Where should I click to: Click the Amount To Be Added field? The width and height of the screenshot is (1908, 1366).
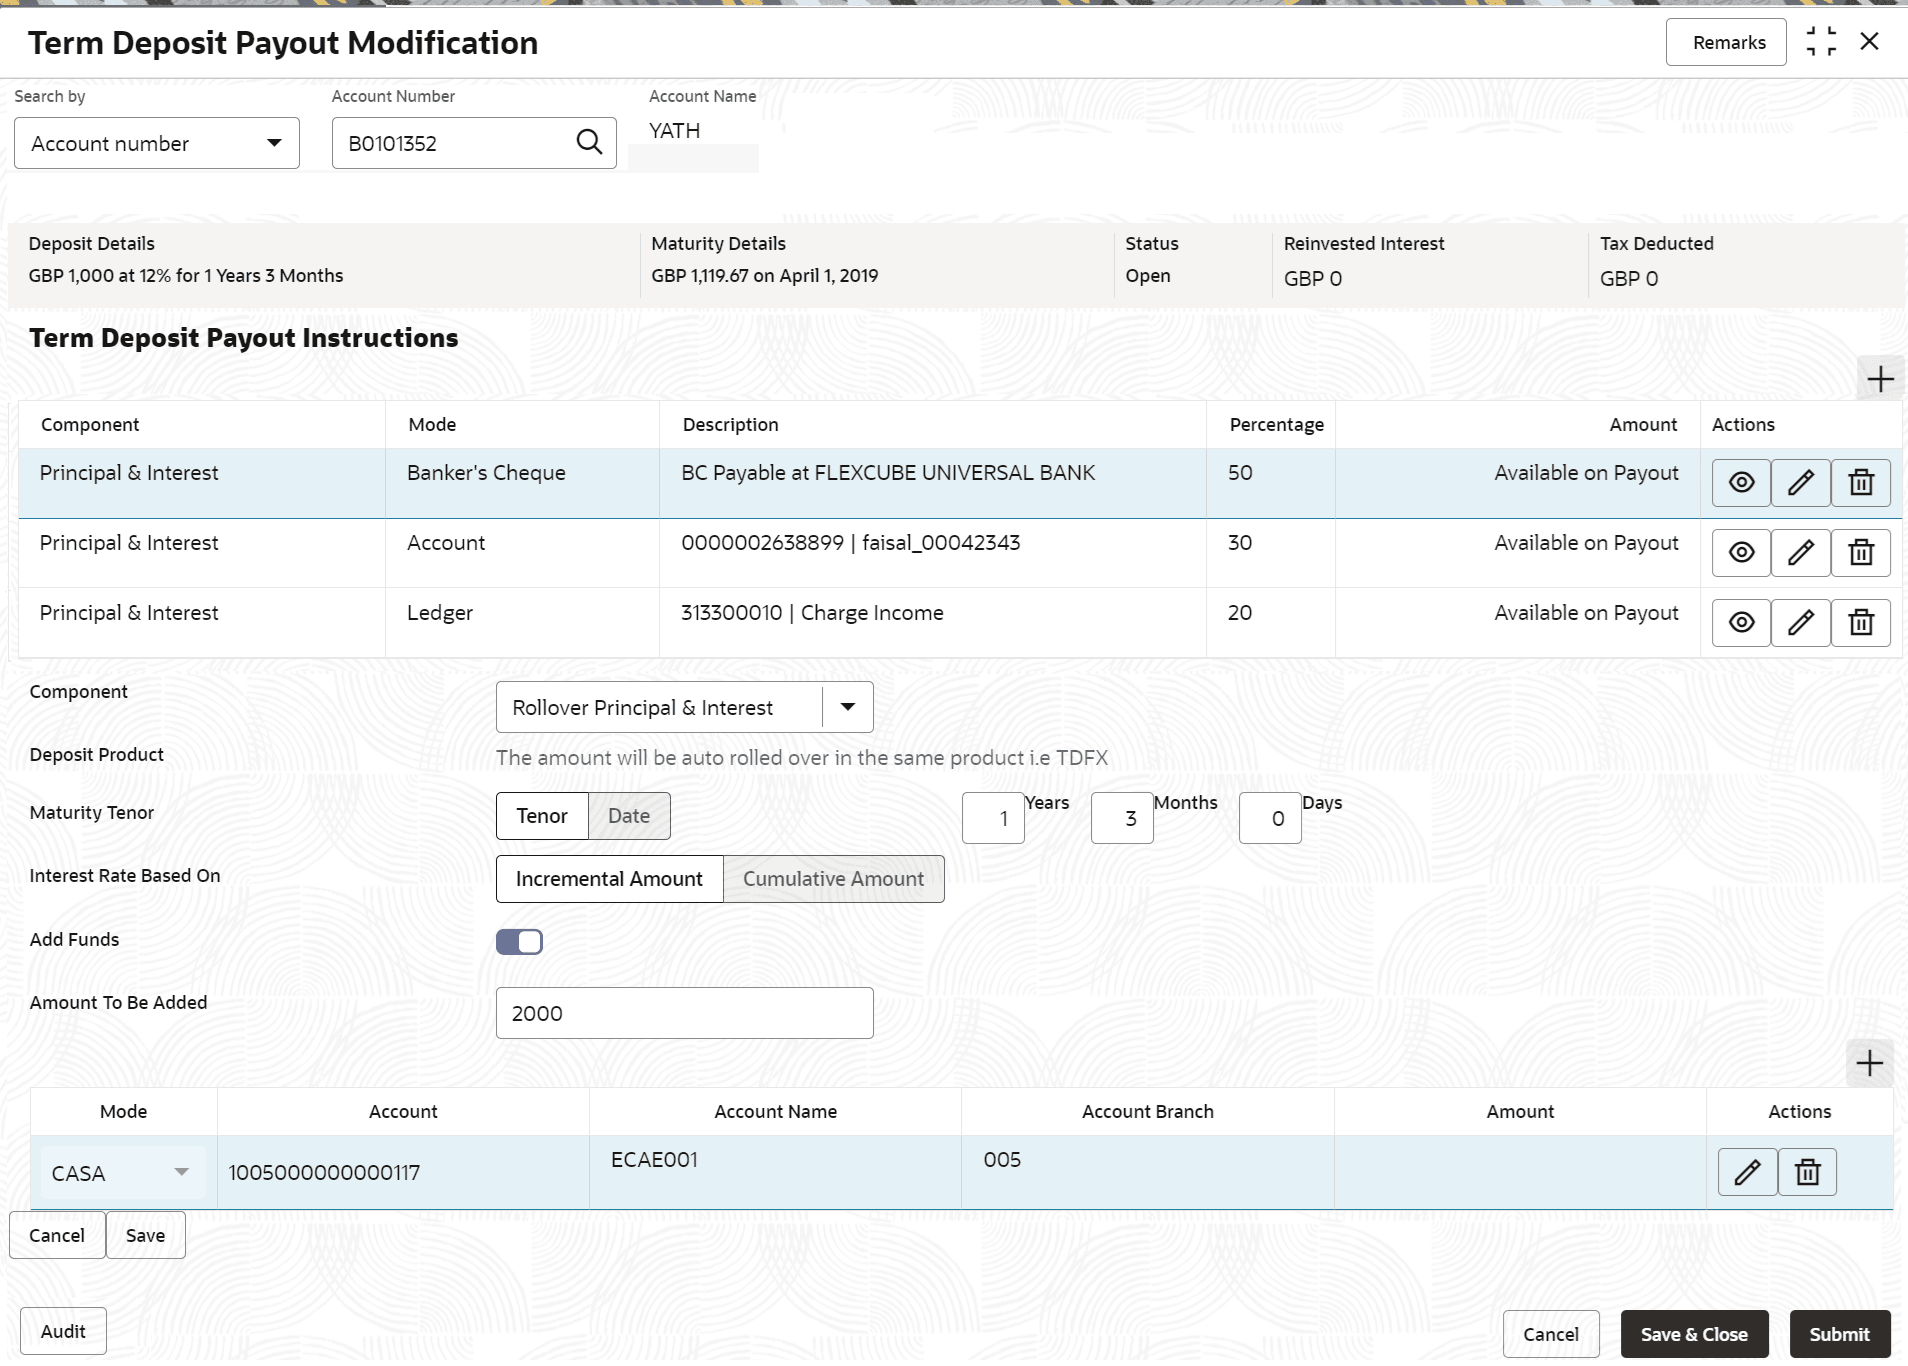pyautogui.click(x=684, y=1014)
